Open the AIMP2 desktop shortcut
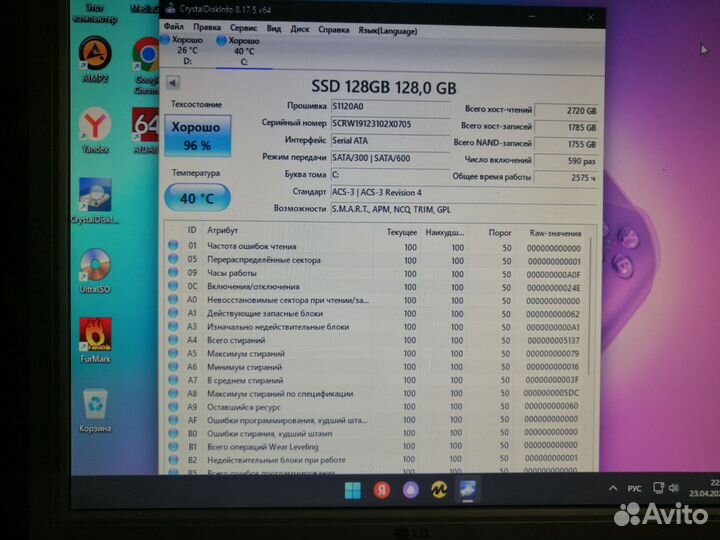The width and height of the screenshot is (720, 540). 95,56
